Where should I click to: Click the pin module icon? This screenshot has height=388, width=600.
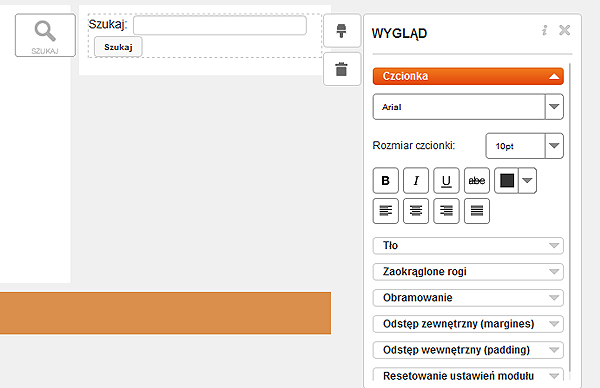[x=342, y=31]
